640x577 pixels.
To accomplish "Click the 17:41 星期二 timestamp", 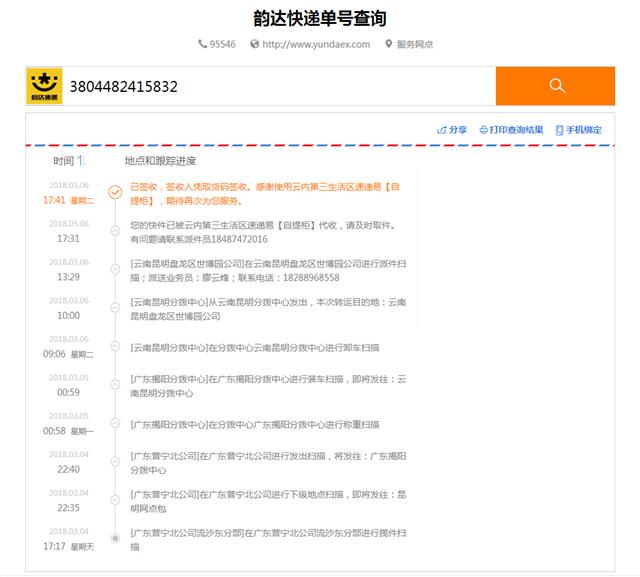I will (x=69, y=200).
